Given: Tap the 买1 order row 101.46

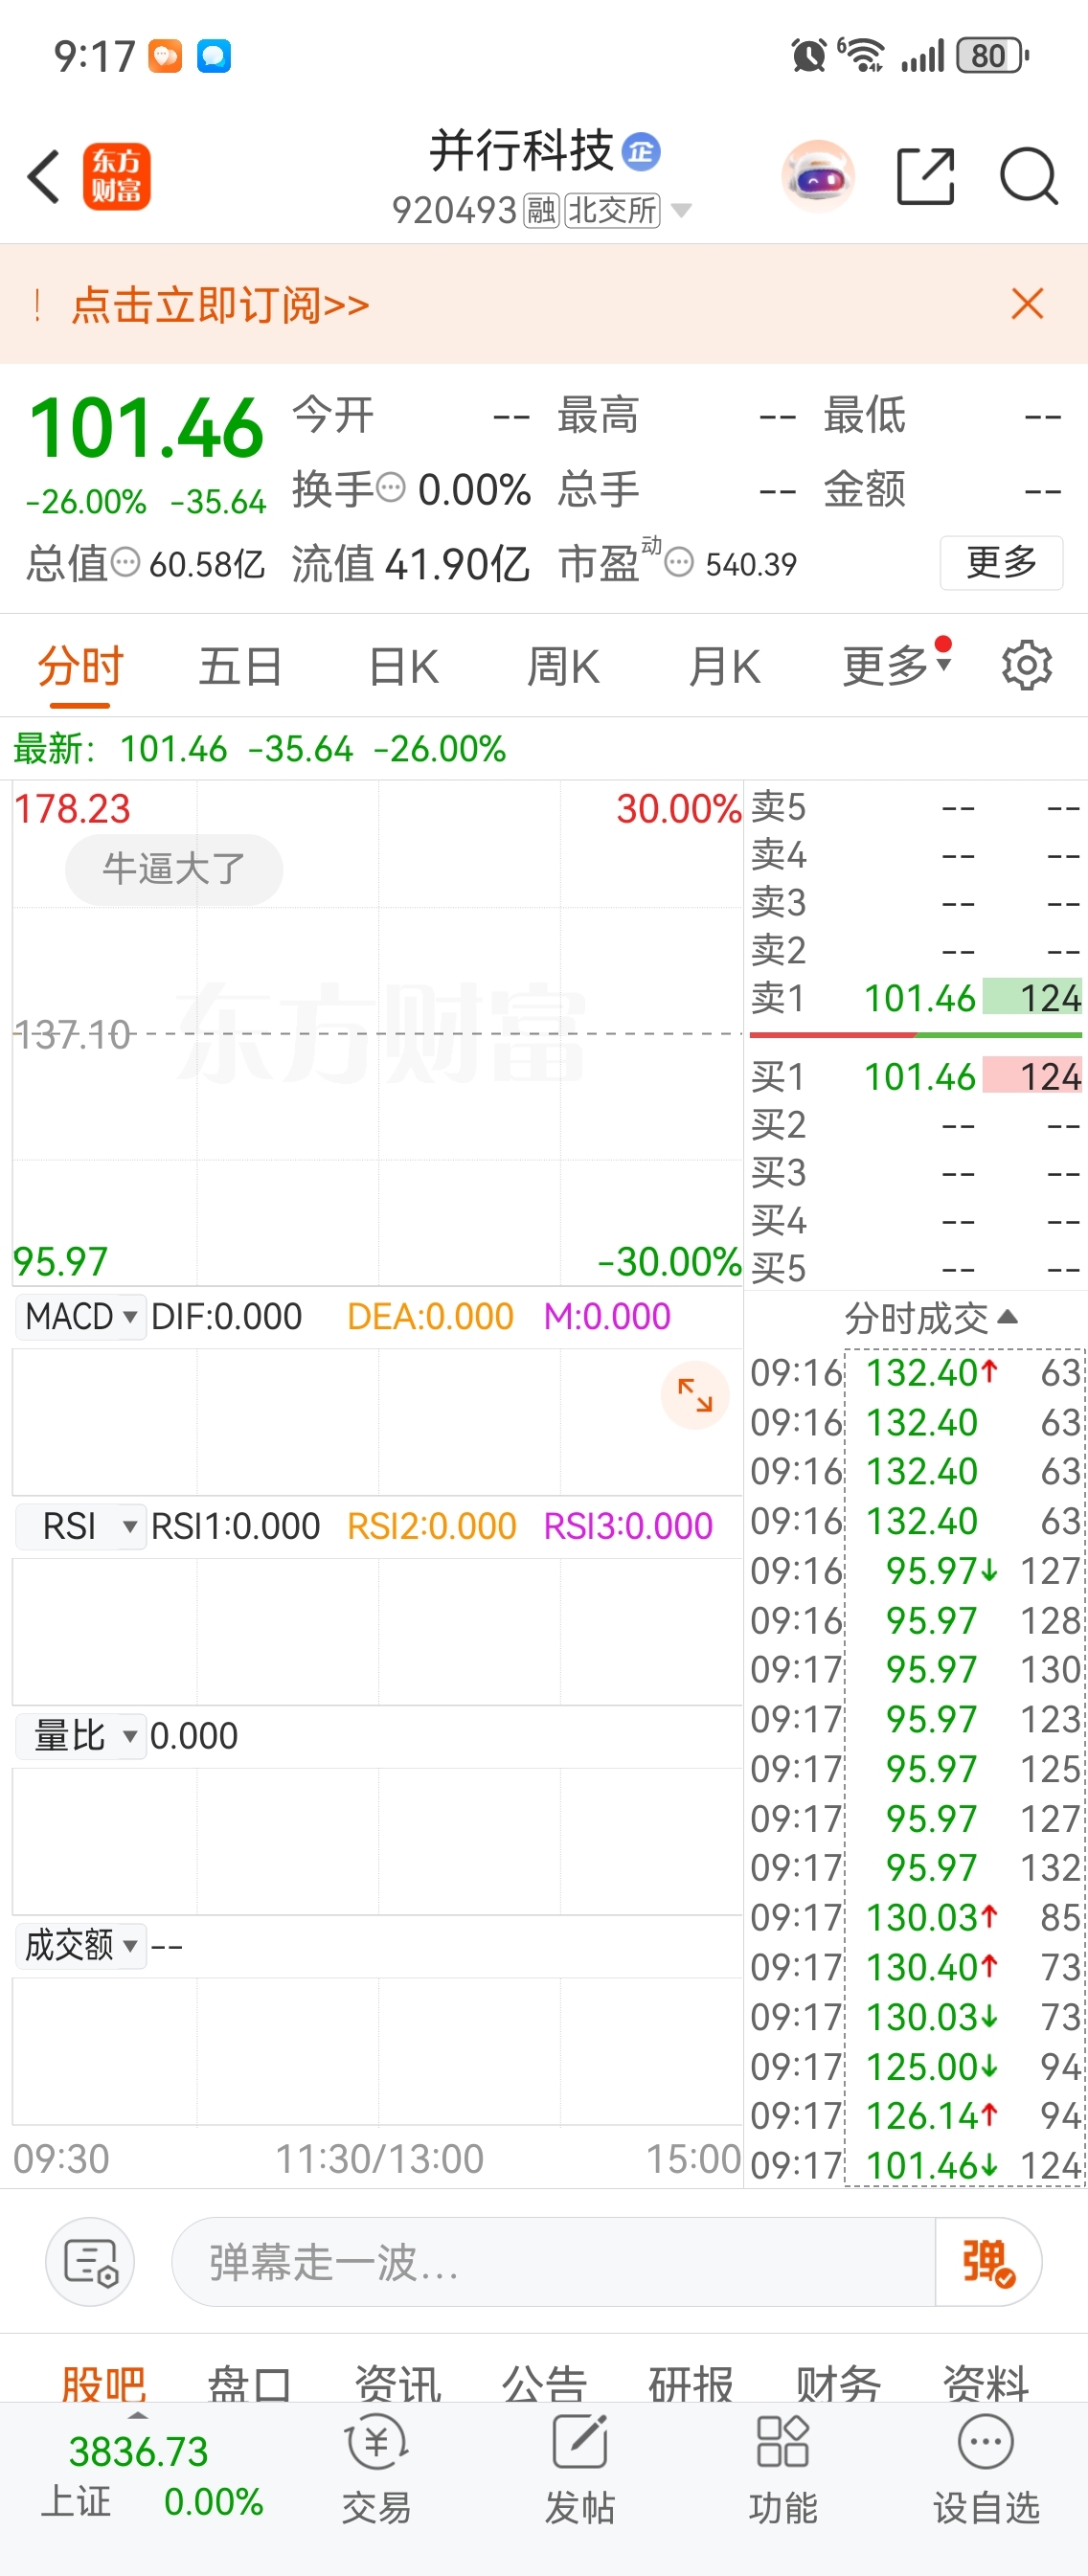Looking at the screenshot, I should pos(916,1077).
